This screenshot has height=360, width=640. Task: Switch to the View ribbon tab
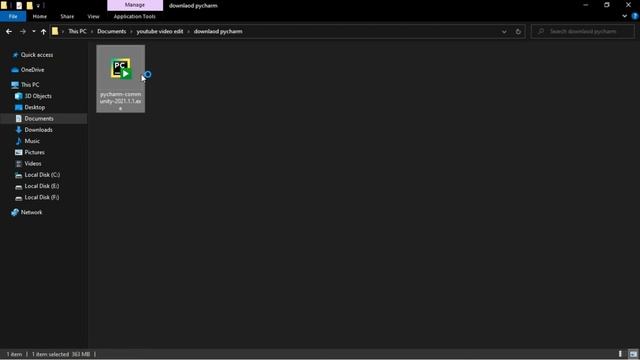pyautogui.click(x=93, y=16)
